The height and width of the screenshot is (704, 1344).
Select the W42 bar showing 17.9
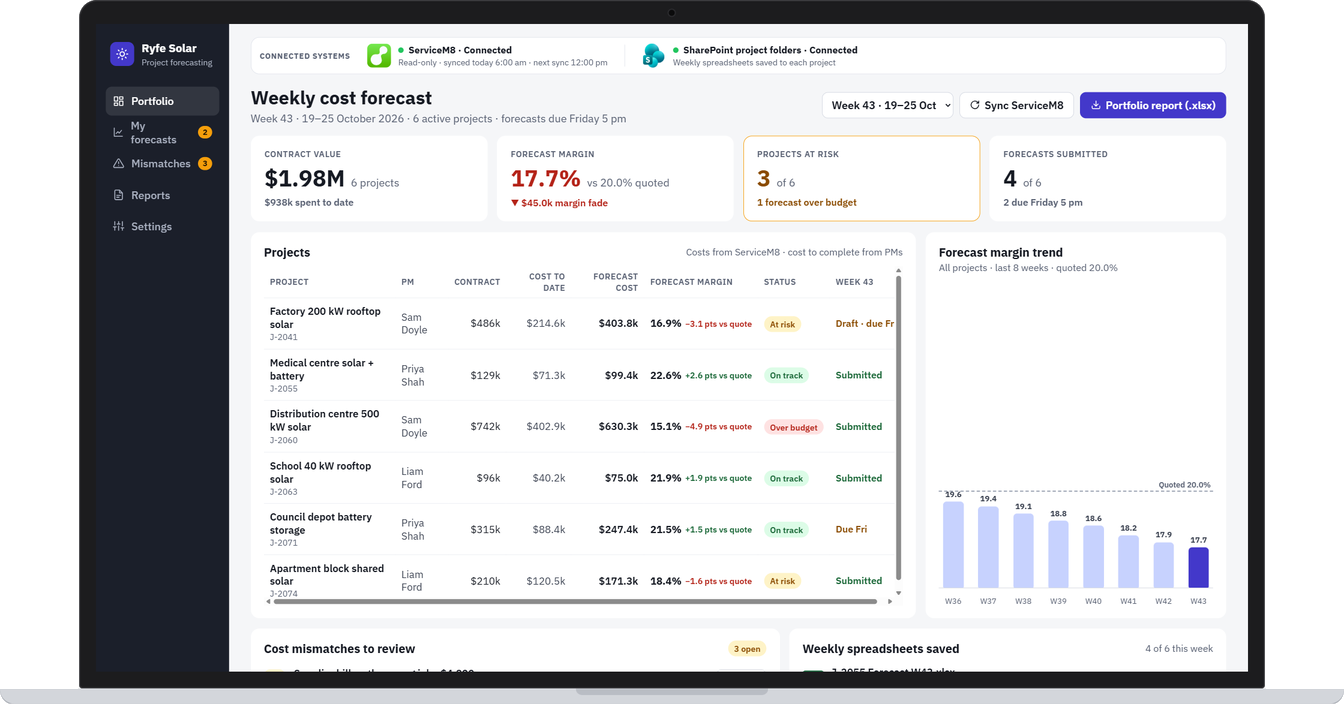(1163, 565)
